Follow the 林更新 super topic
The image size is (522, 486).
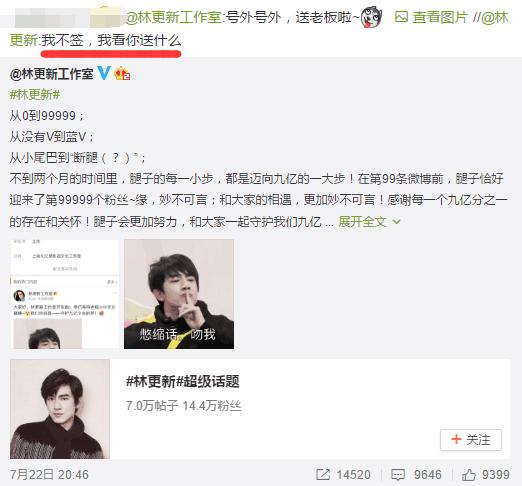click(x=471, y=440)
